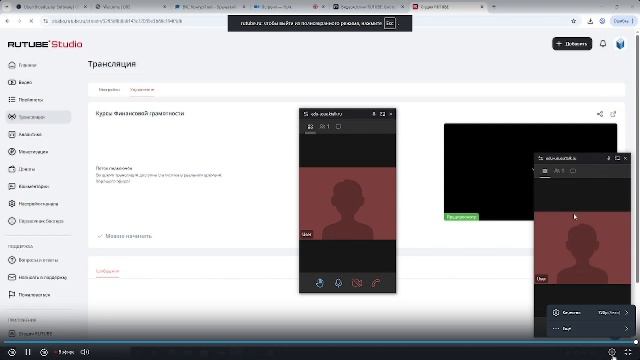The image size is (640, 360).
Task: Open Аналитика in the sidebar
Action: pyautogui.click(x=24, y=134)
